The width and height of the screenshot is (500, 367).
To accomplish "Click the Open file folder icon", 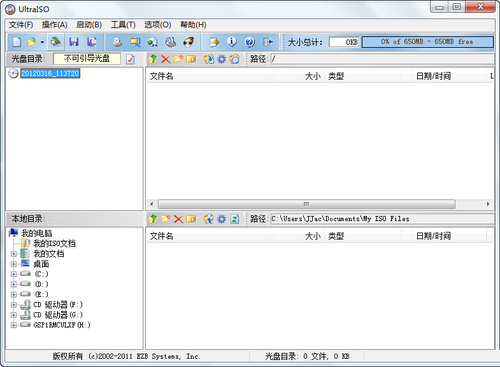I will (x=31, y=42).
